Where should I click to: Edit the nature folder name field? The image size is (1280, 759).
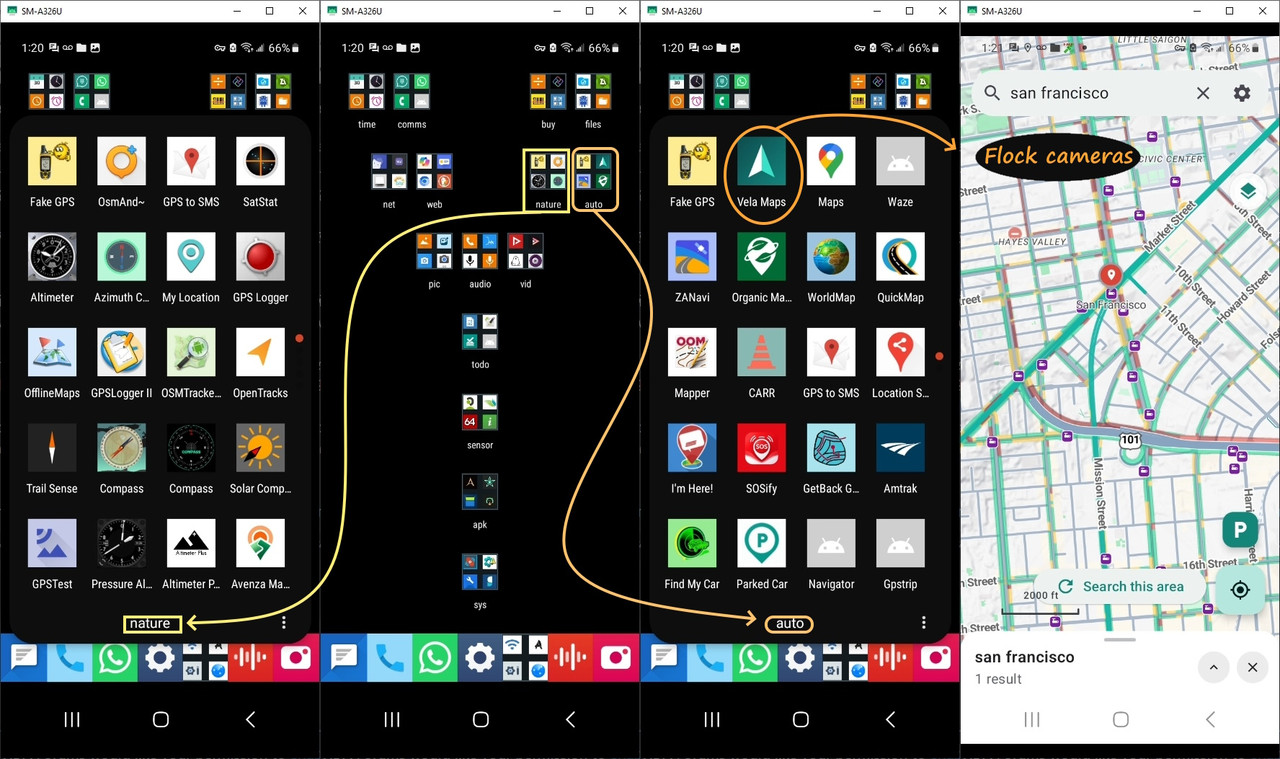pos(153,623)
